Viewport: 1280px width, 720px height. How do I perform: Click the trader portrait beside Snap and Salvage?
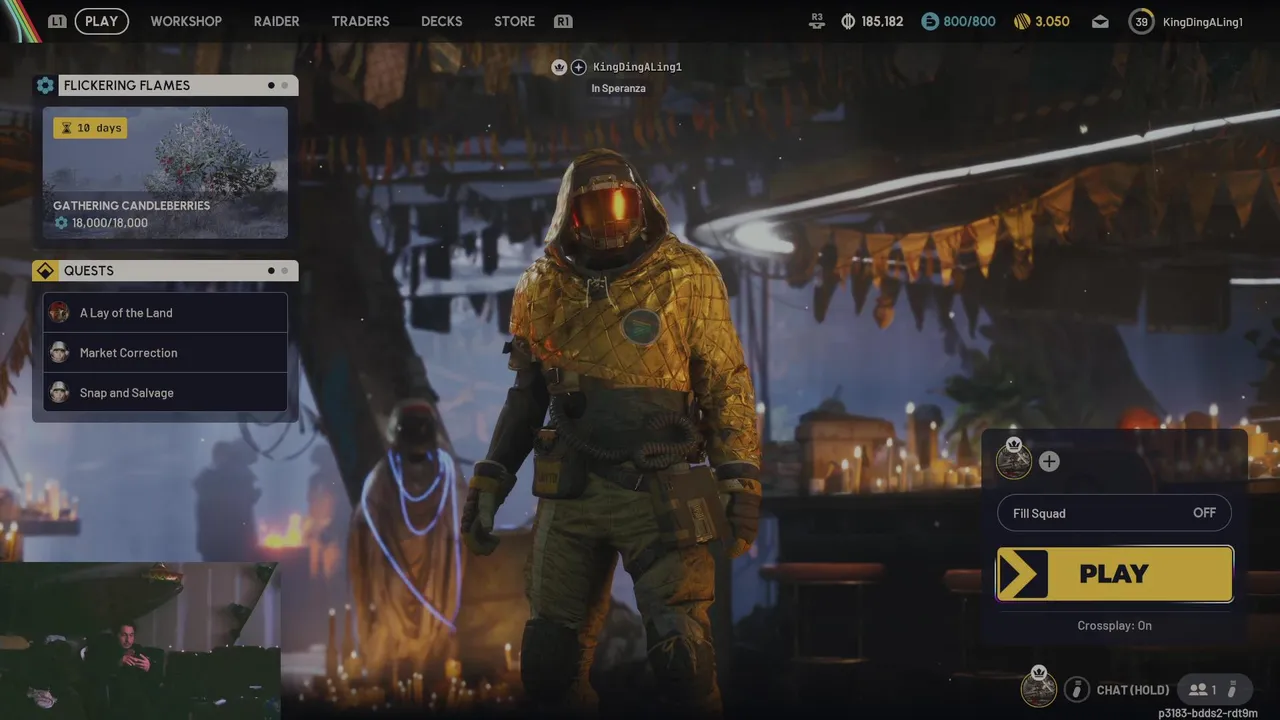click(x=59, y=393)
